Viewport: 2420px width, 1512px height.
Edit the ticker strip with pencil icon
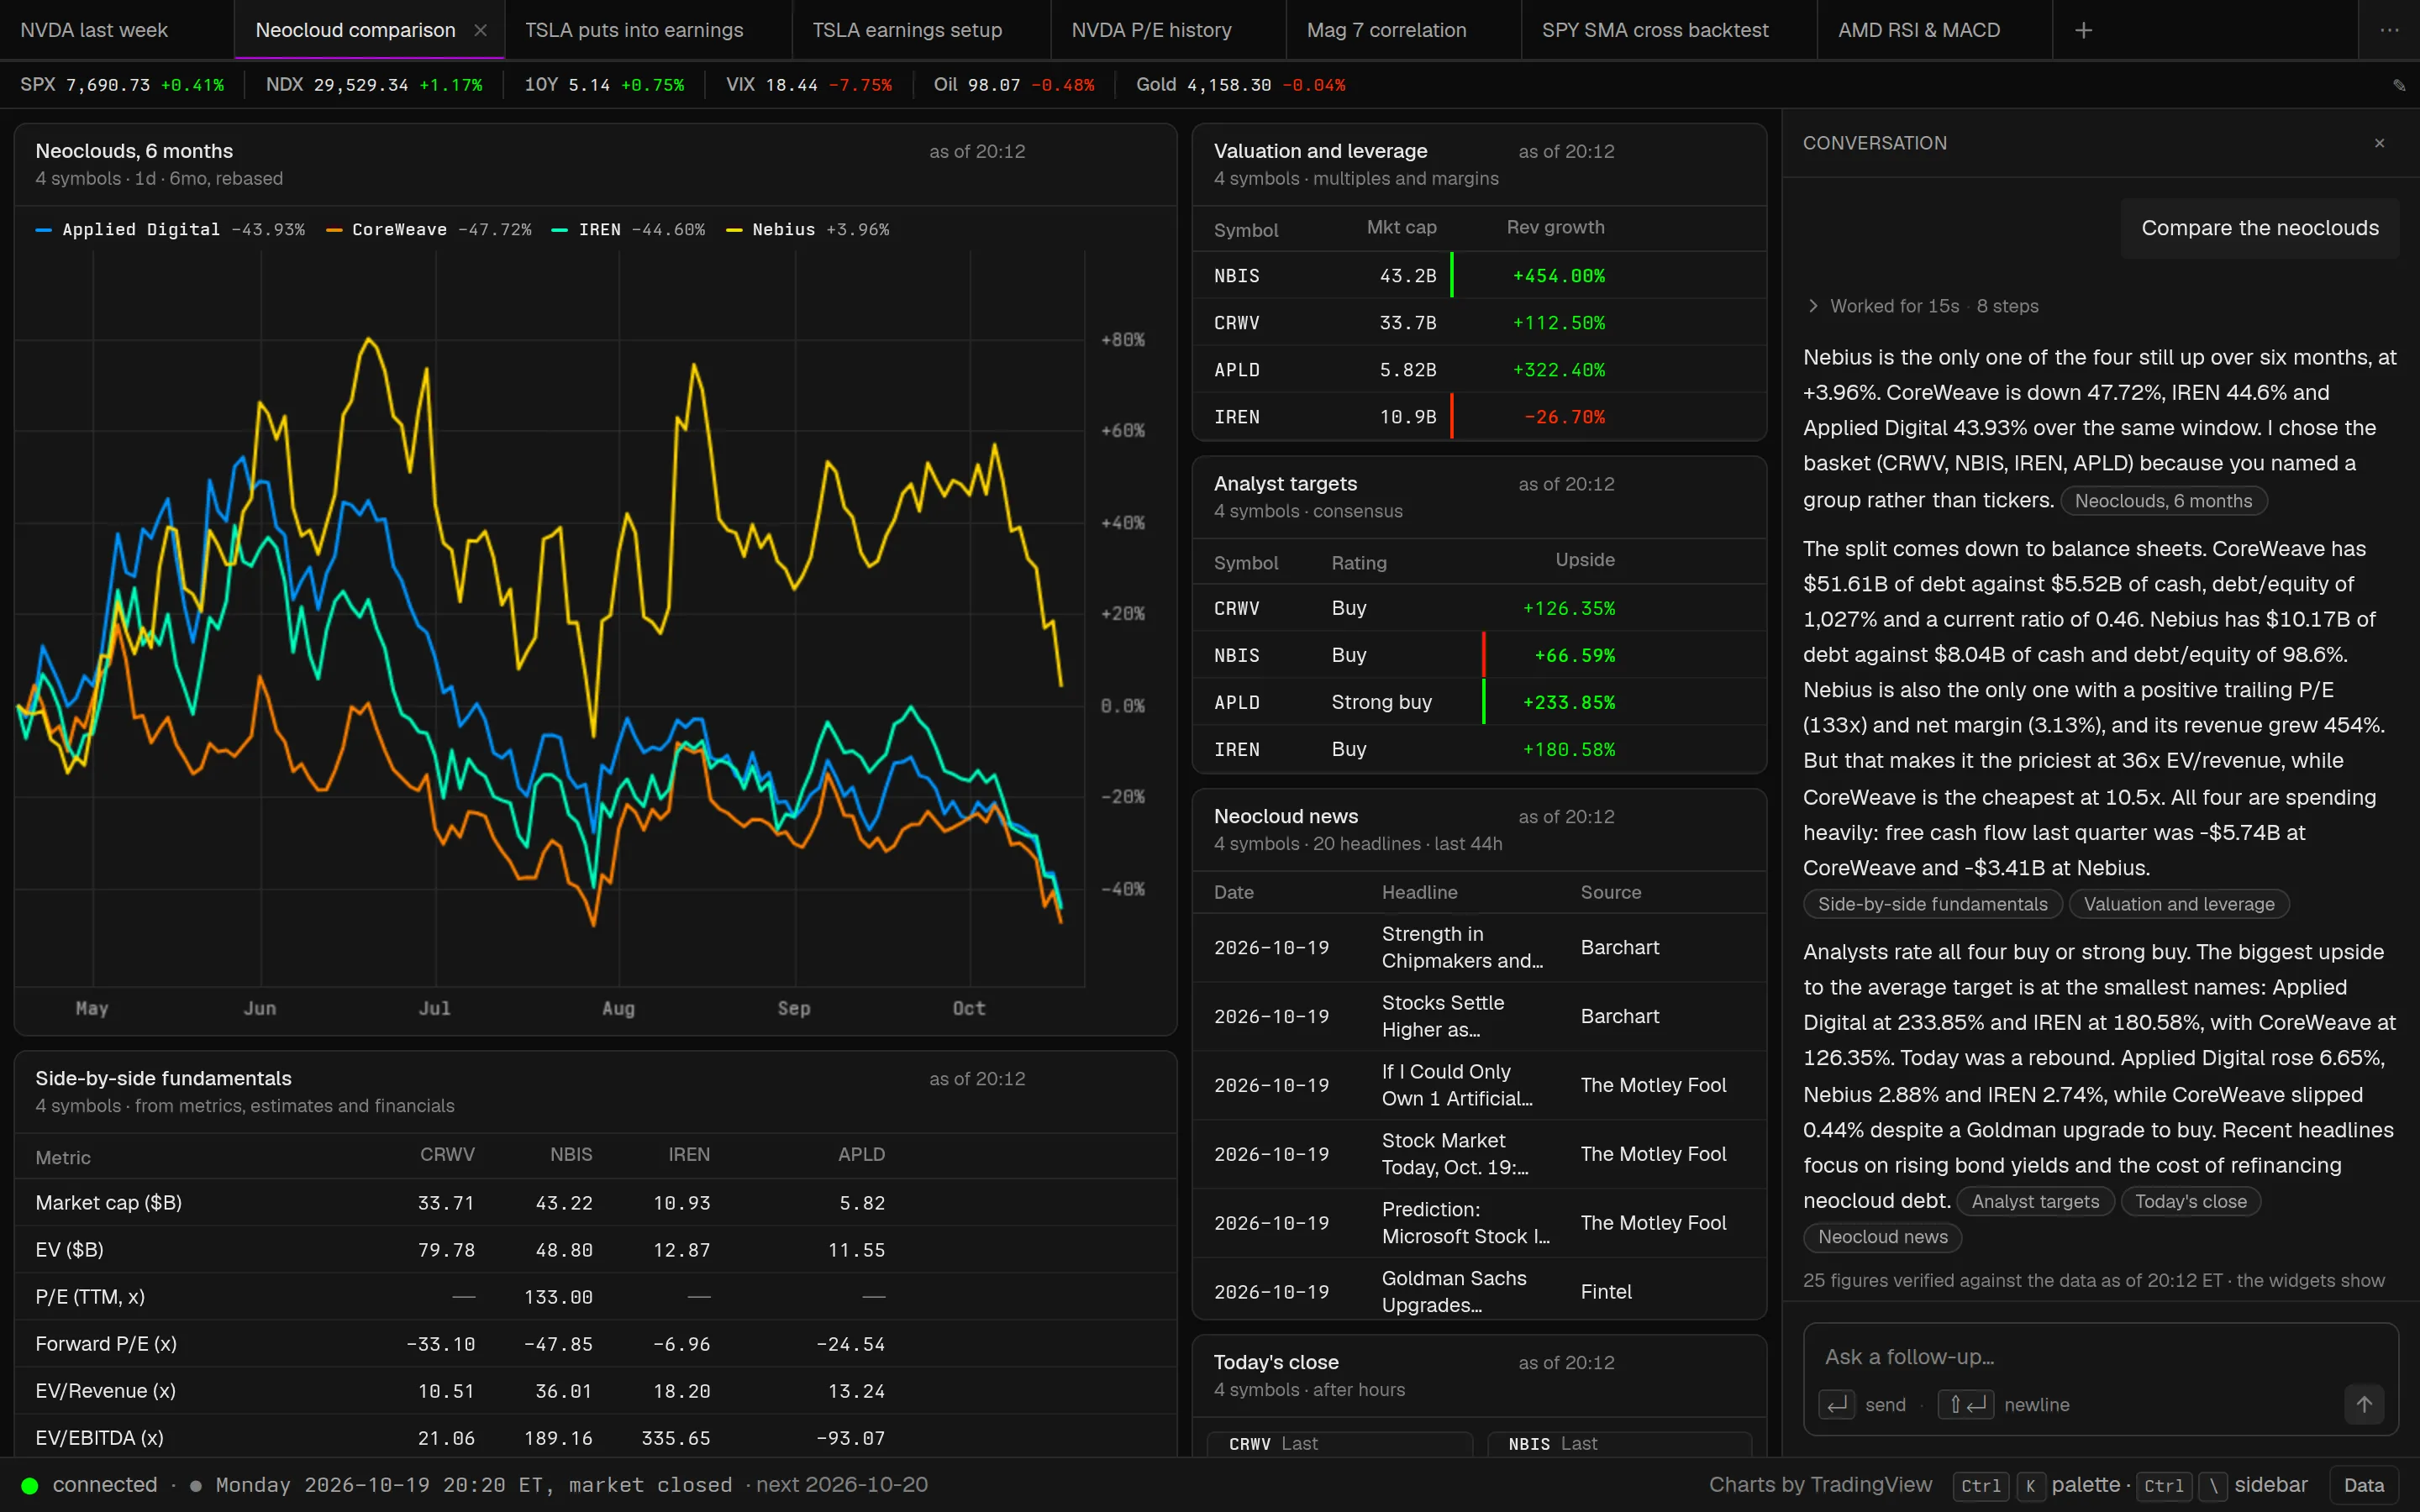click(x=2399, y=85)
